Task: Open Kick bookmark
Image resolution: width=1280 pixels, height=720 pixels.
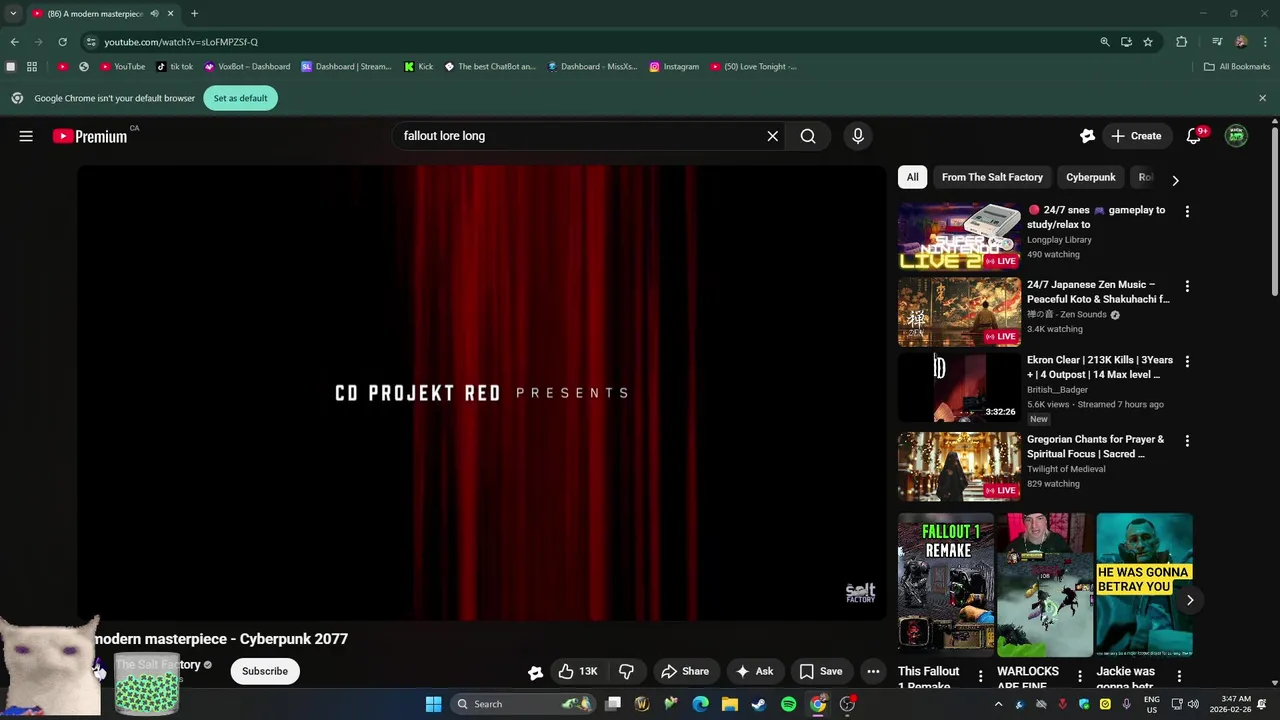Action: (419, 67)
